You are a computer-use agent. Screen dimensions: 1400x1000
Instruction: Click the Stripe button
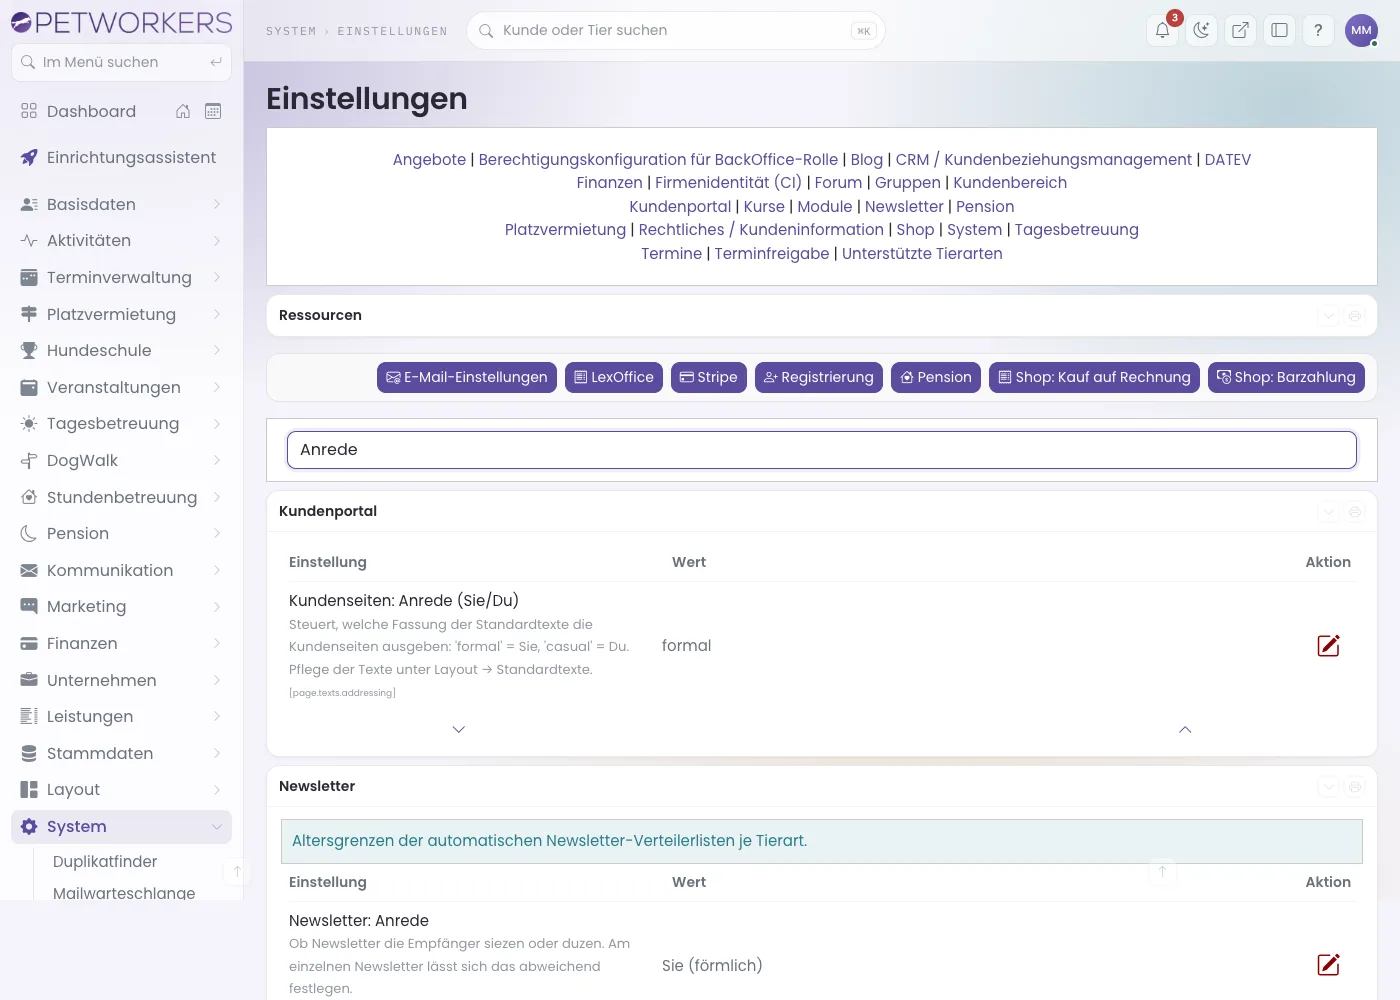[x=709, y=377]
